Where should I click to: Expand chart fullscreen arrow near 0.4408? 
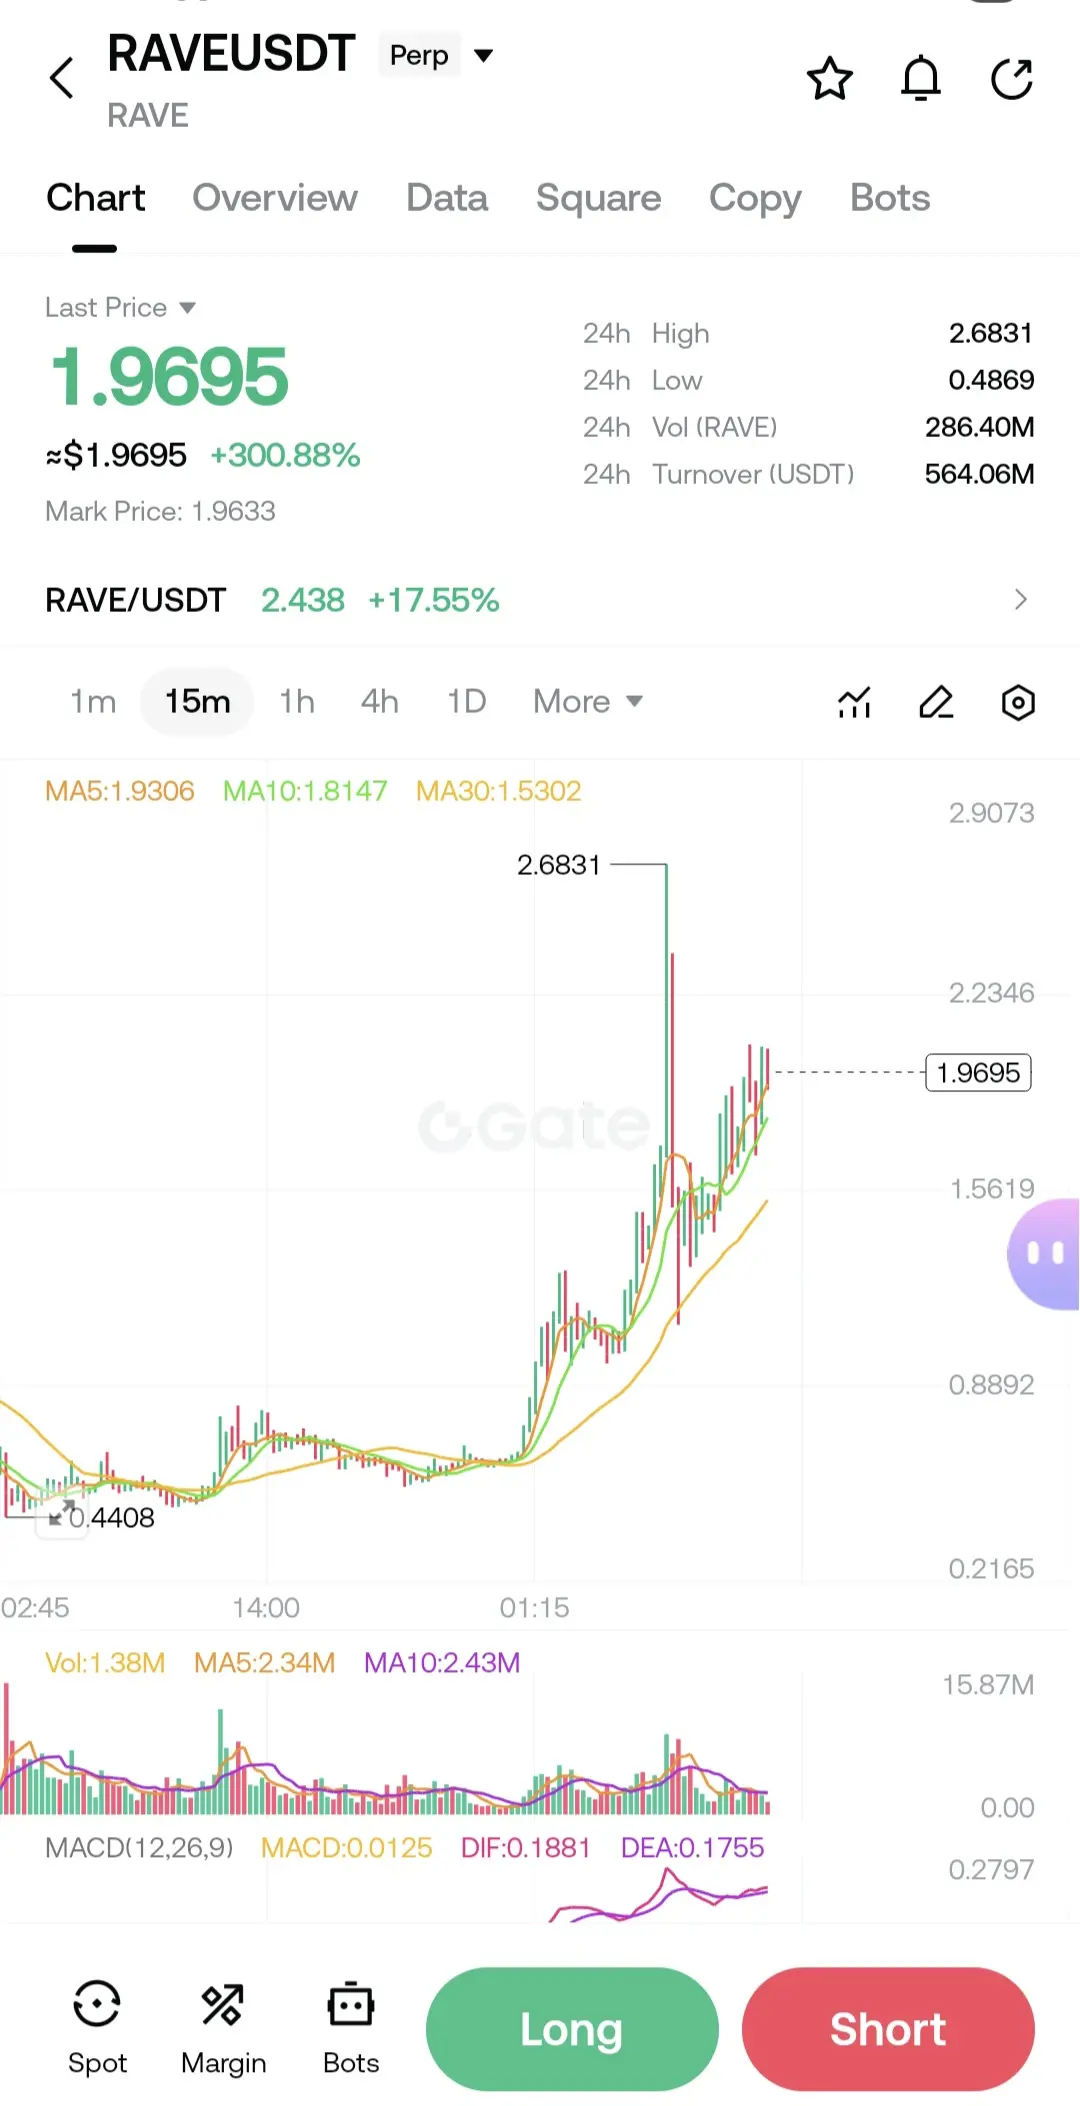pos(61,1514)
